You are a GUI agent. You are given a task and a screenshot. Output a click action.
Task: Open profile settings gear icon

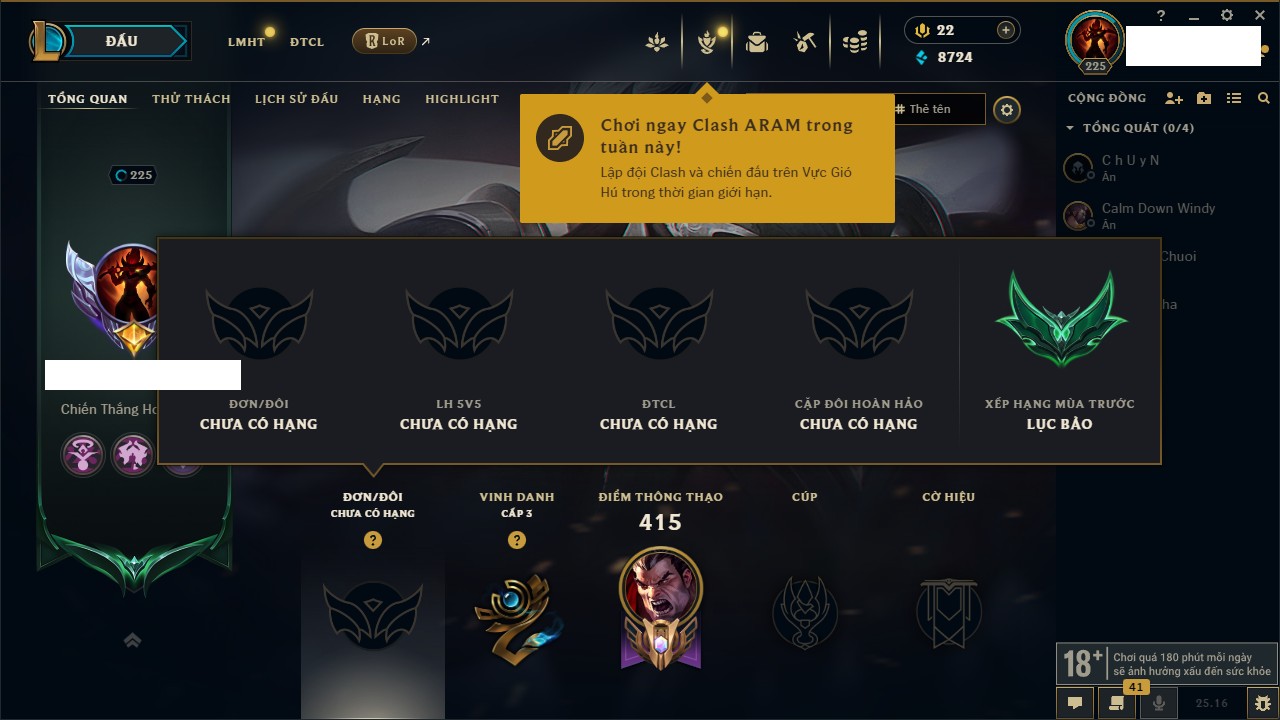[1007, 110]
